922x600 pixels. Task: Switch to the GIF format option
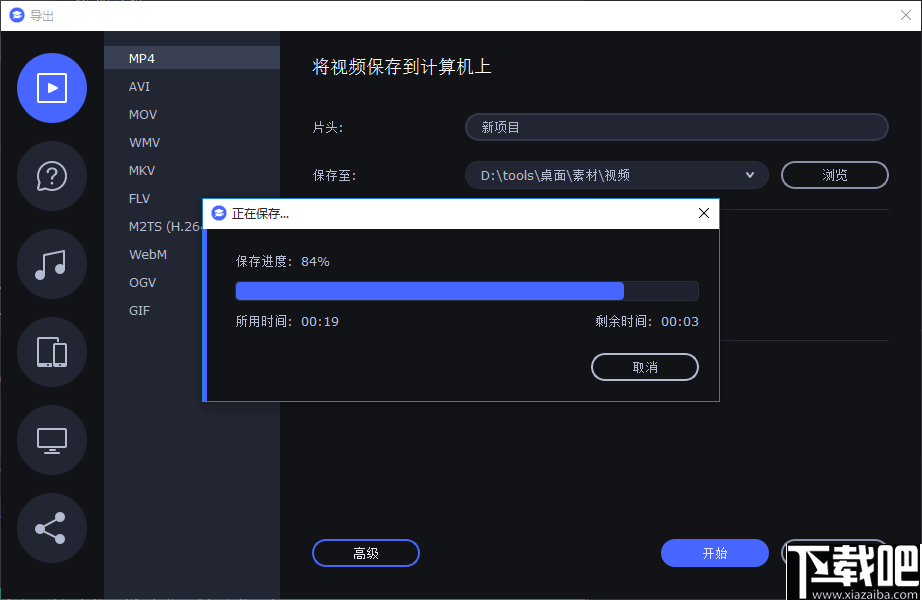[x=139, y=310]
